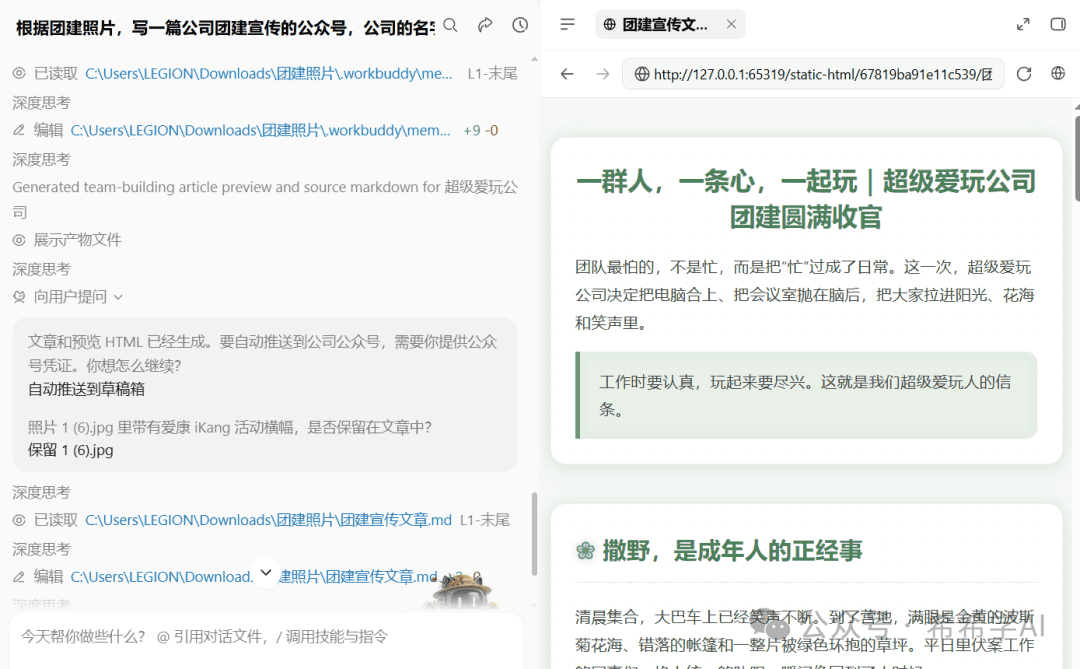Toggle the side panel layout icon

[x=1059, y=25]
